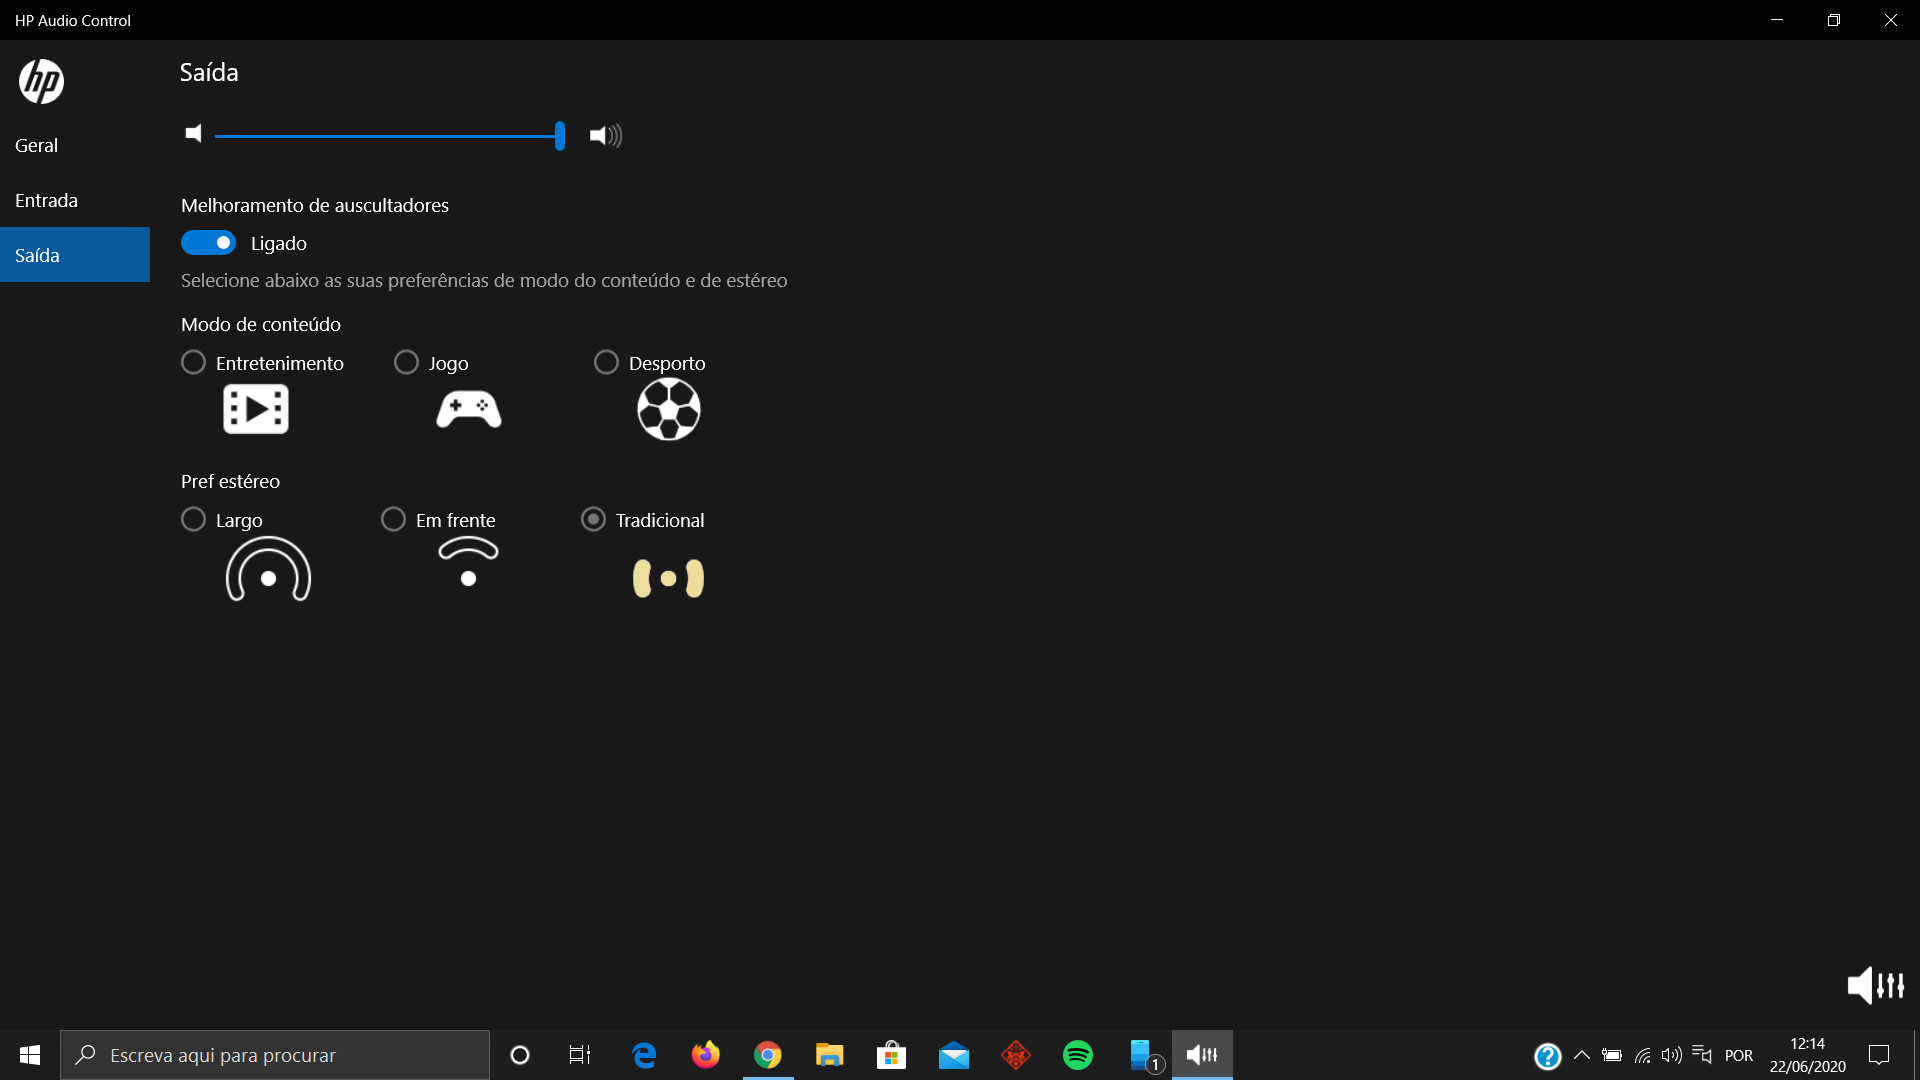
Task: Click the Wi-Fi network tray icon
Action: 1642,1055
